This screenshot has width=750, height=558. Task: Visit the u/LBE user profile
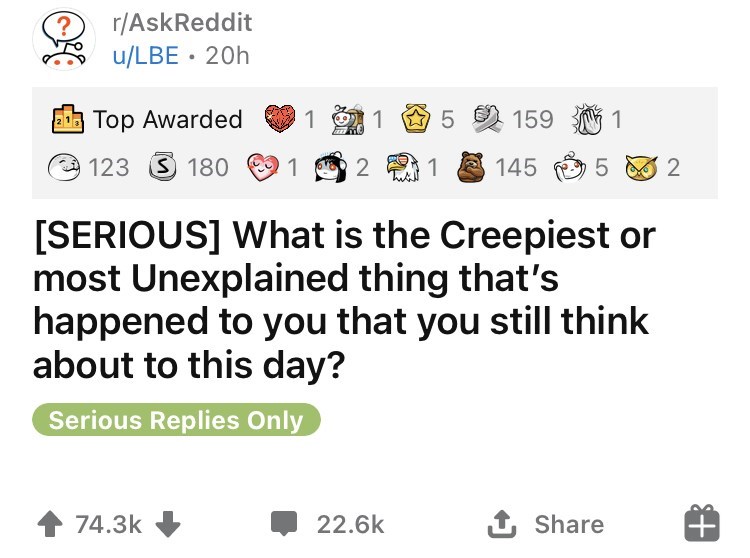tap(150, 56)
